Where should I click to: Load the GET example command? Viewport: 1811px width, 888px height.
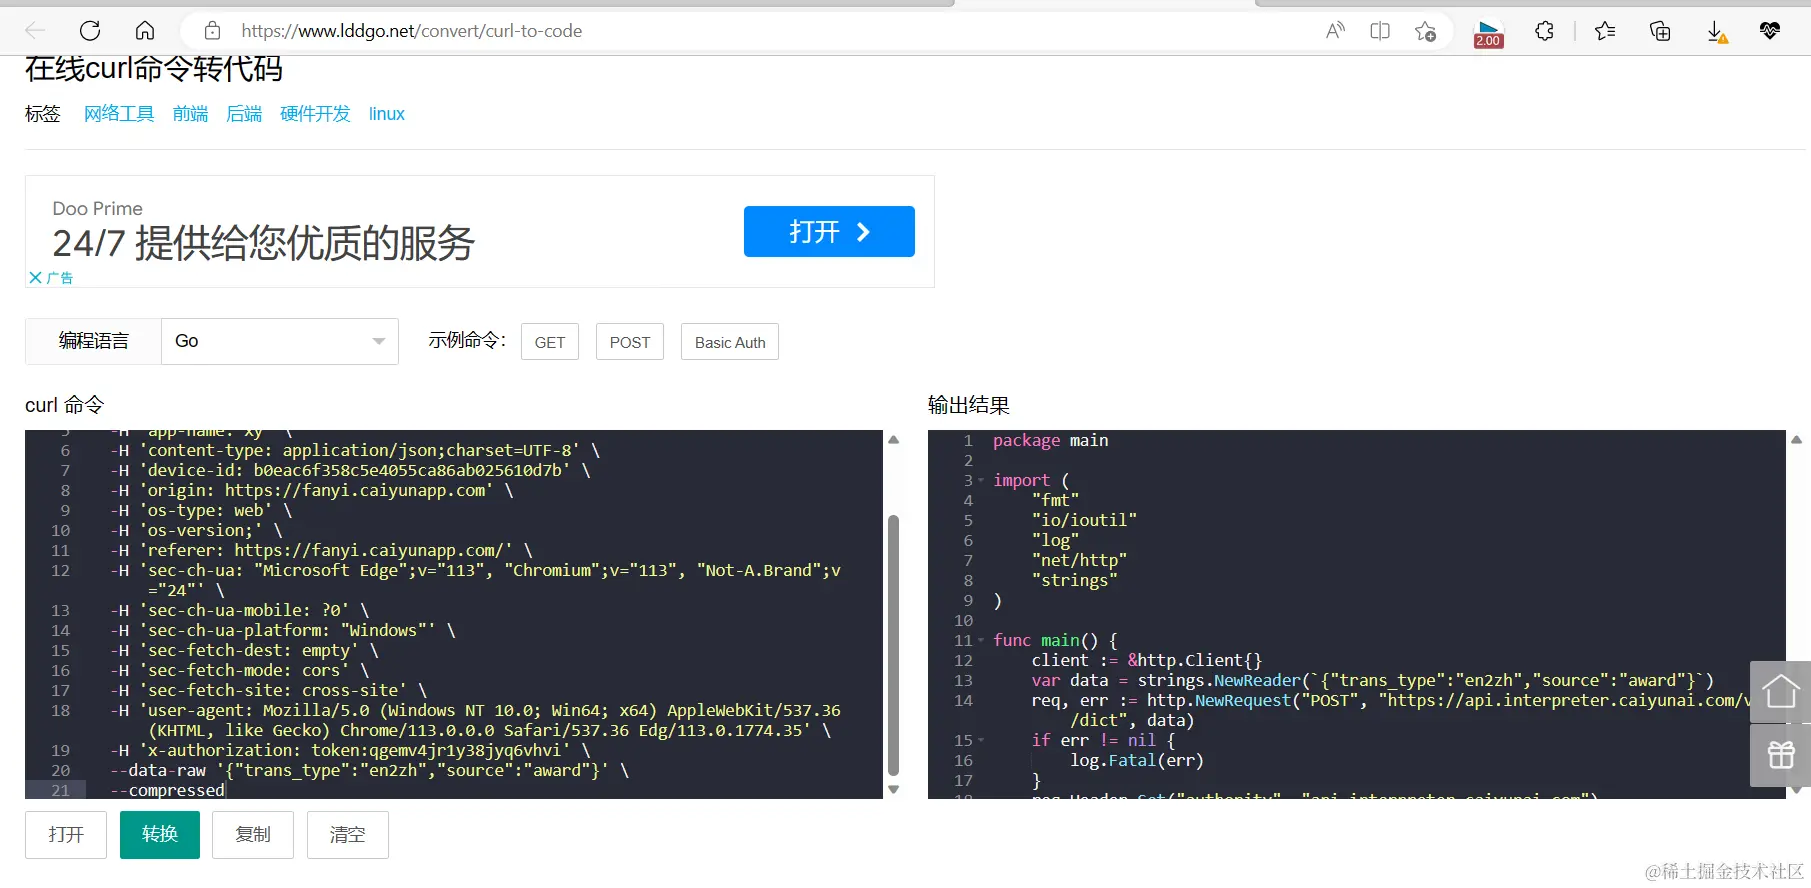[550, 342]
